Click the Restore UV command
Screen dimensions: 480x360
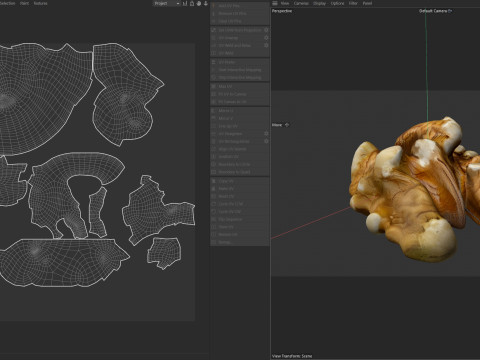tap(240, 235)
